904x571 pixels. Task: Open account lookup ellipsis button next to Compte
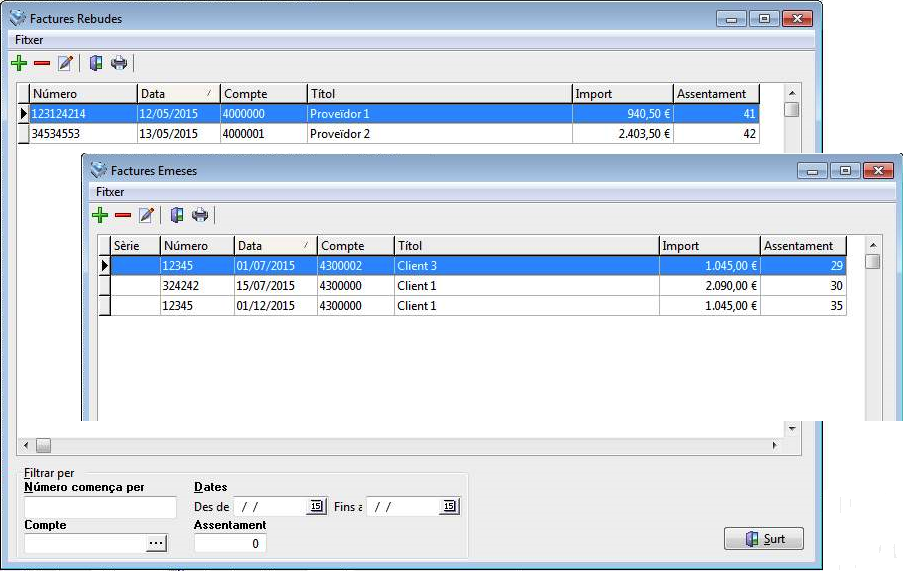pyautogui.click(x=156, y=543)
